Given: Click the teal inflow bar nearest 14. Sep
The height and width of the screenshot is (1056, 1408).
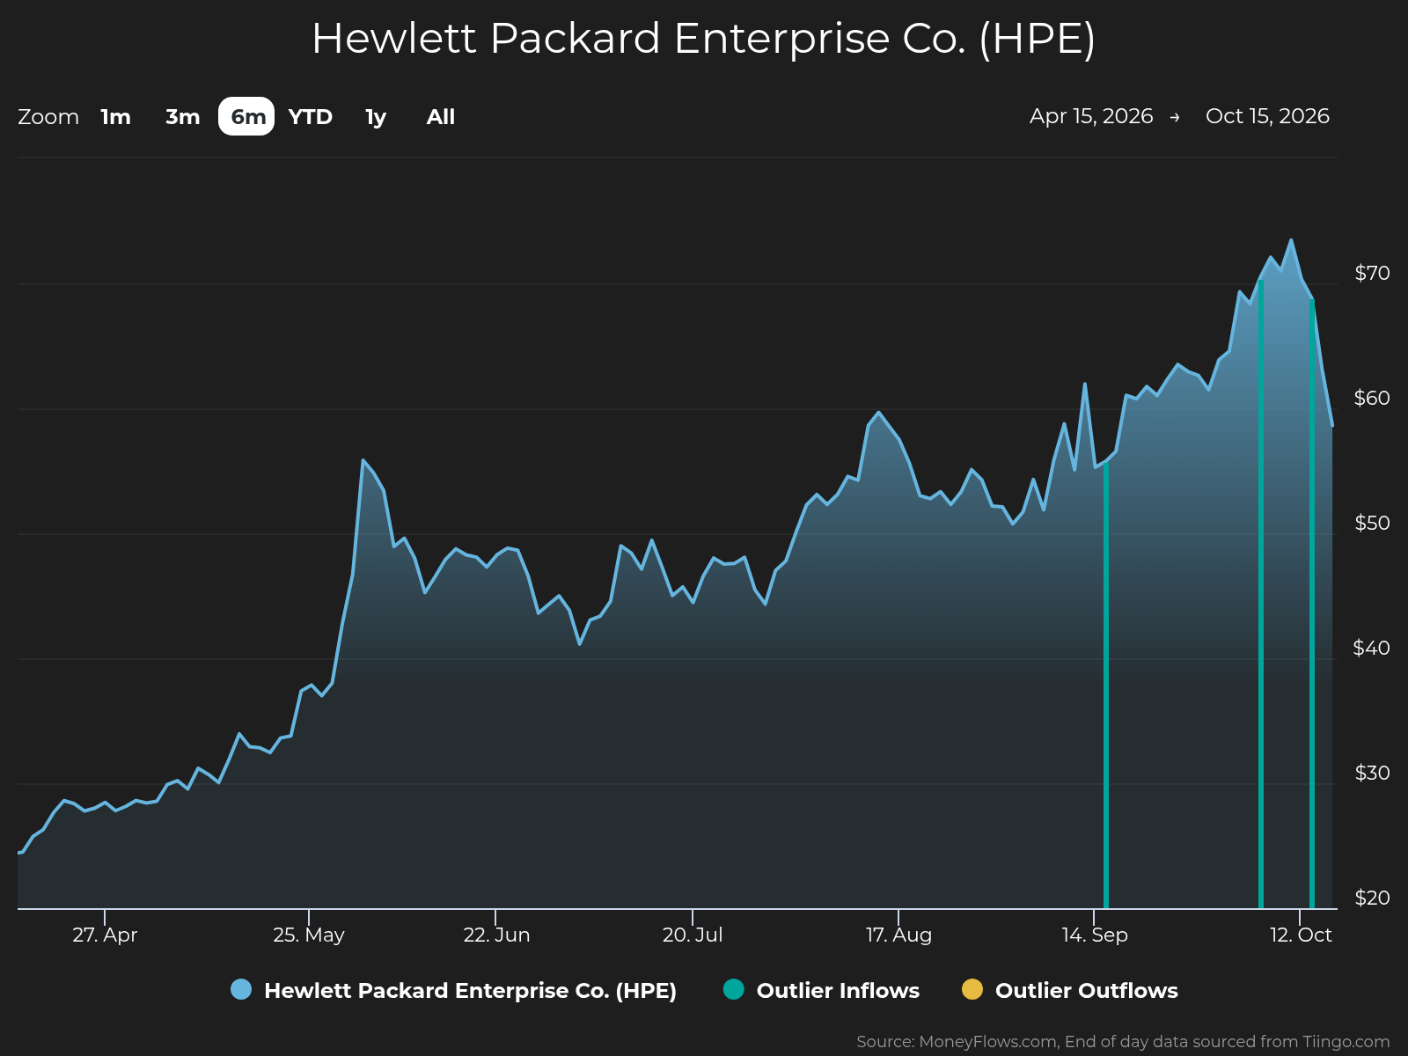Looking at the screenshot, I should point(1106,686).
